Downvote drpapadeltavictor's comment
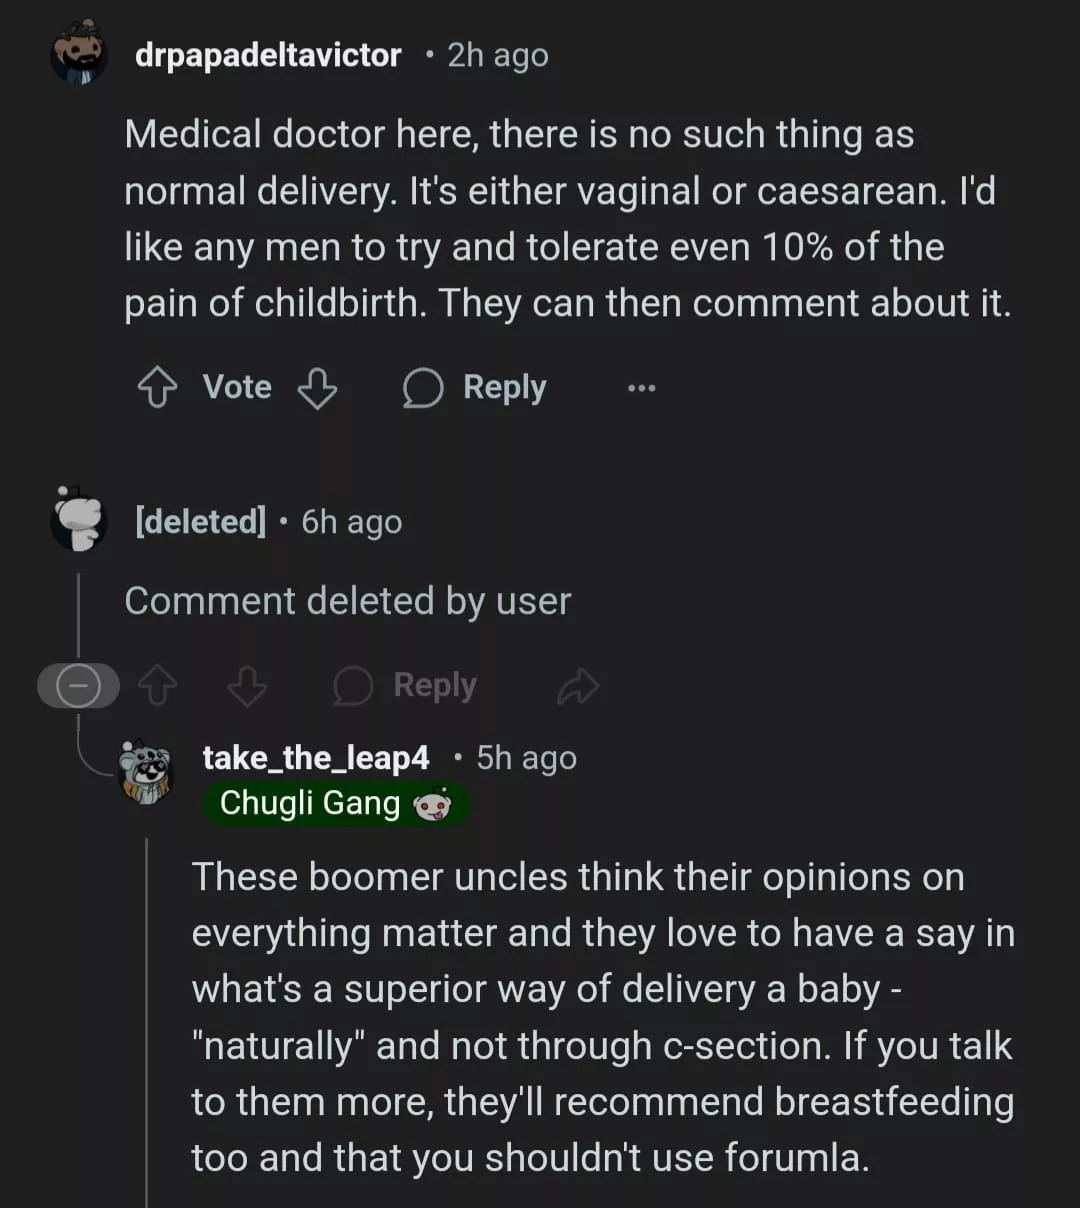 317,387
